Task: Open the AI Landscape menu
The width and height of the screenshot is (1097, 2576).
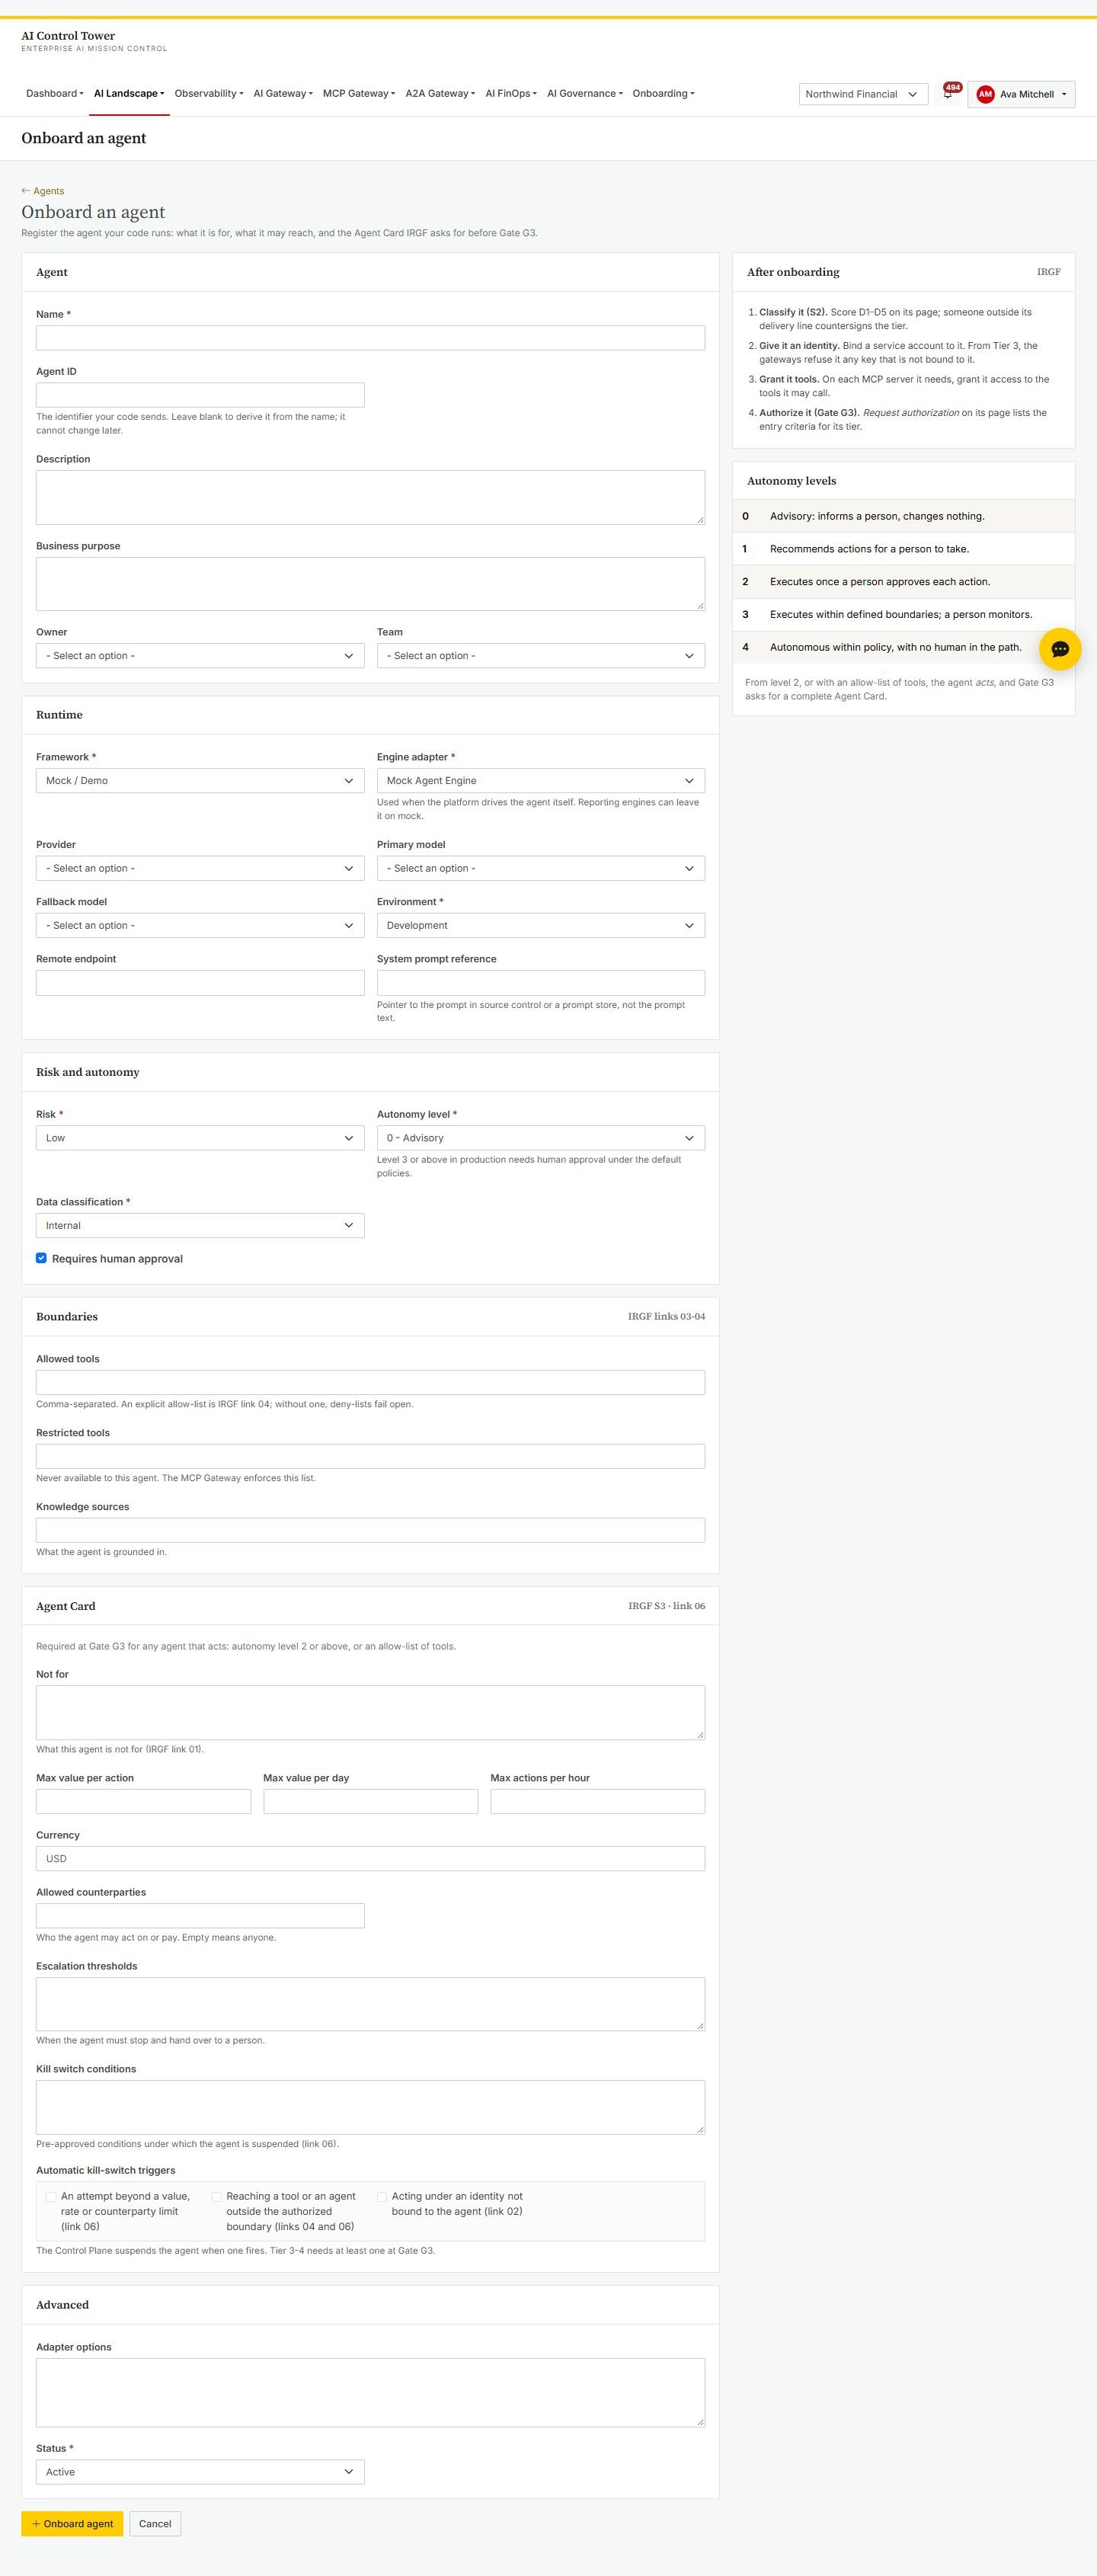Action: pyautogui.click(x=129, y=93)
